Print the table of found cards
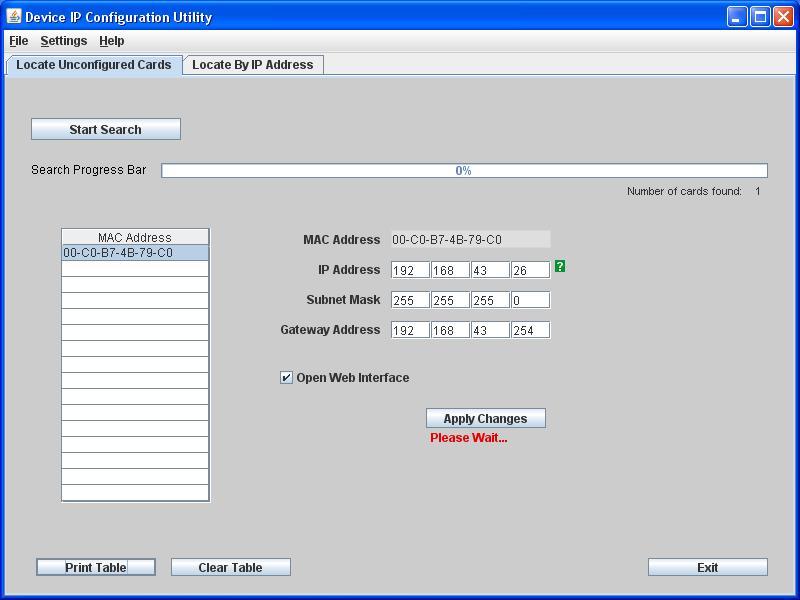 coord(96,566)
